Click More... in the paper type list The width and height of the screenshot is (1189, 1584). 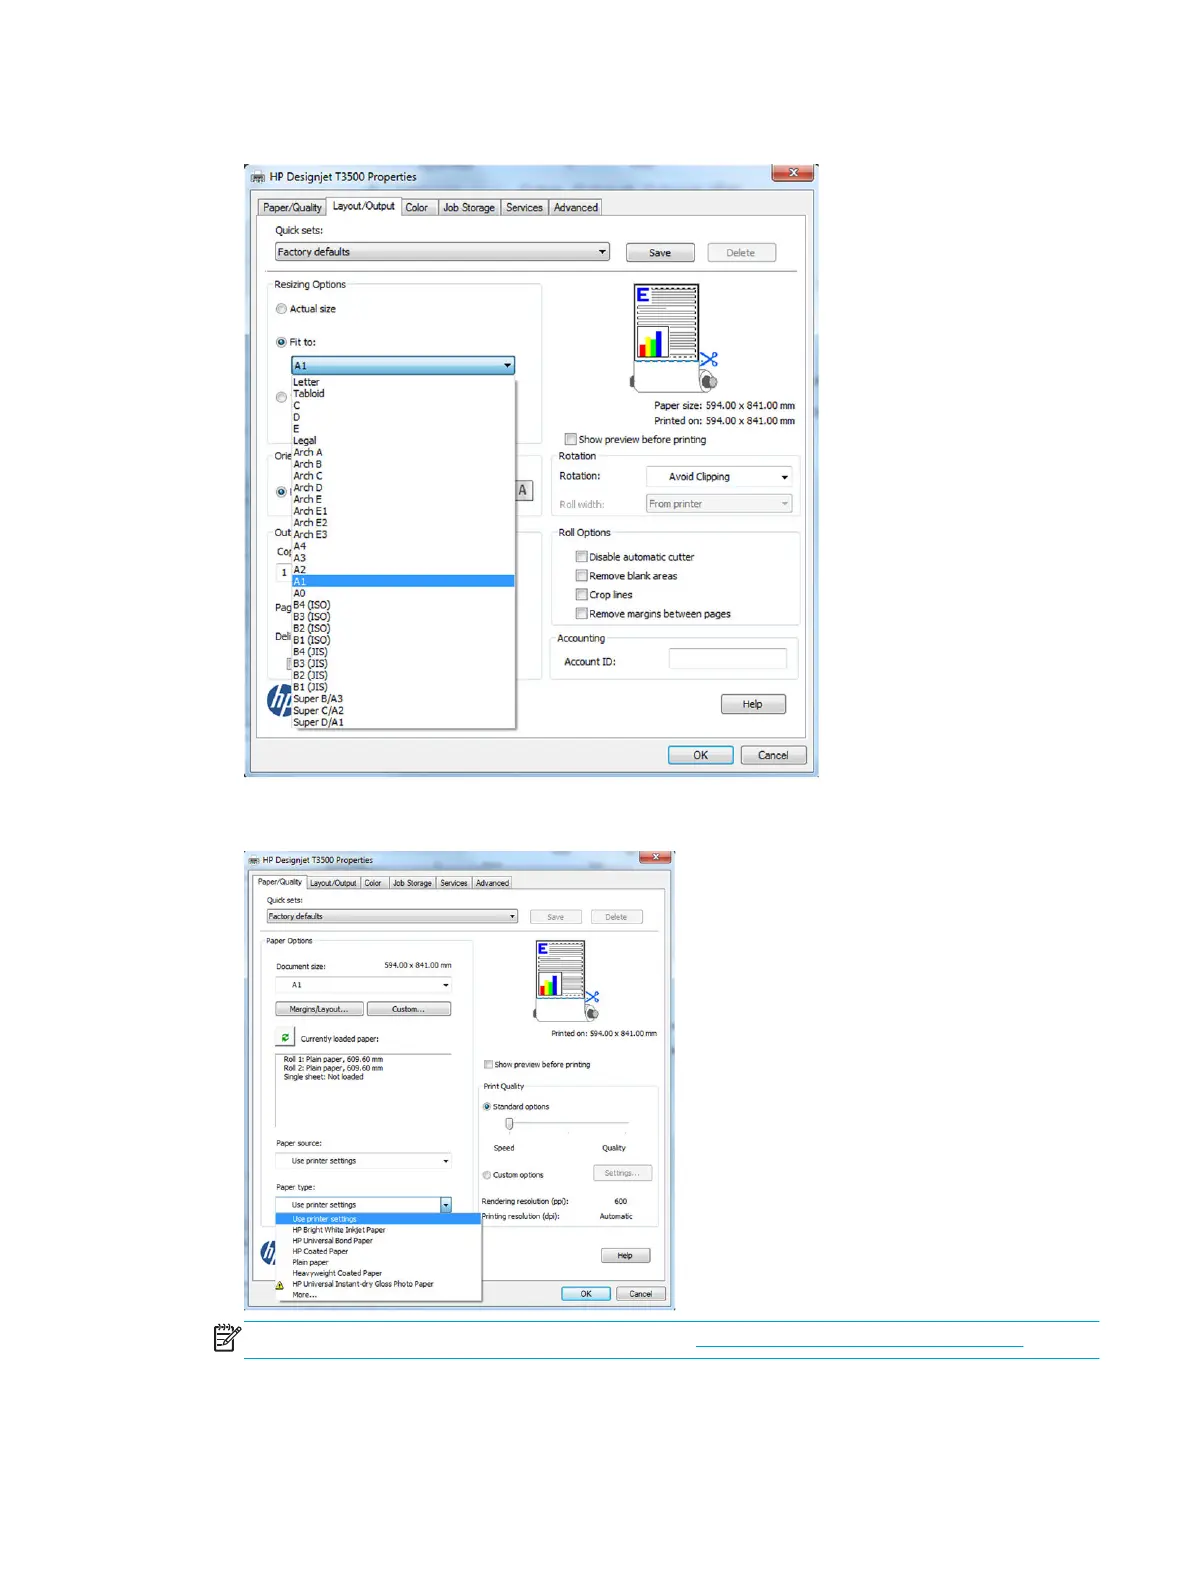(378, 1295)
